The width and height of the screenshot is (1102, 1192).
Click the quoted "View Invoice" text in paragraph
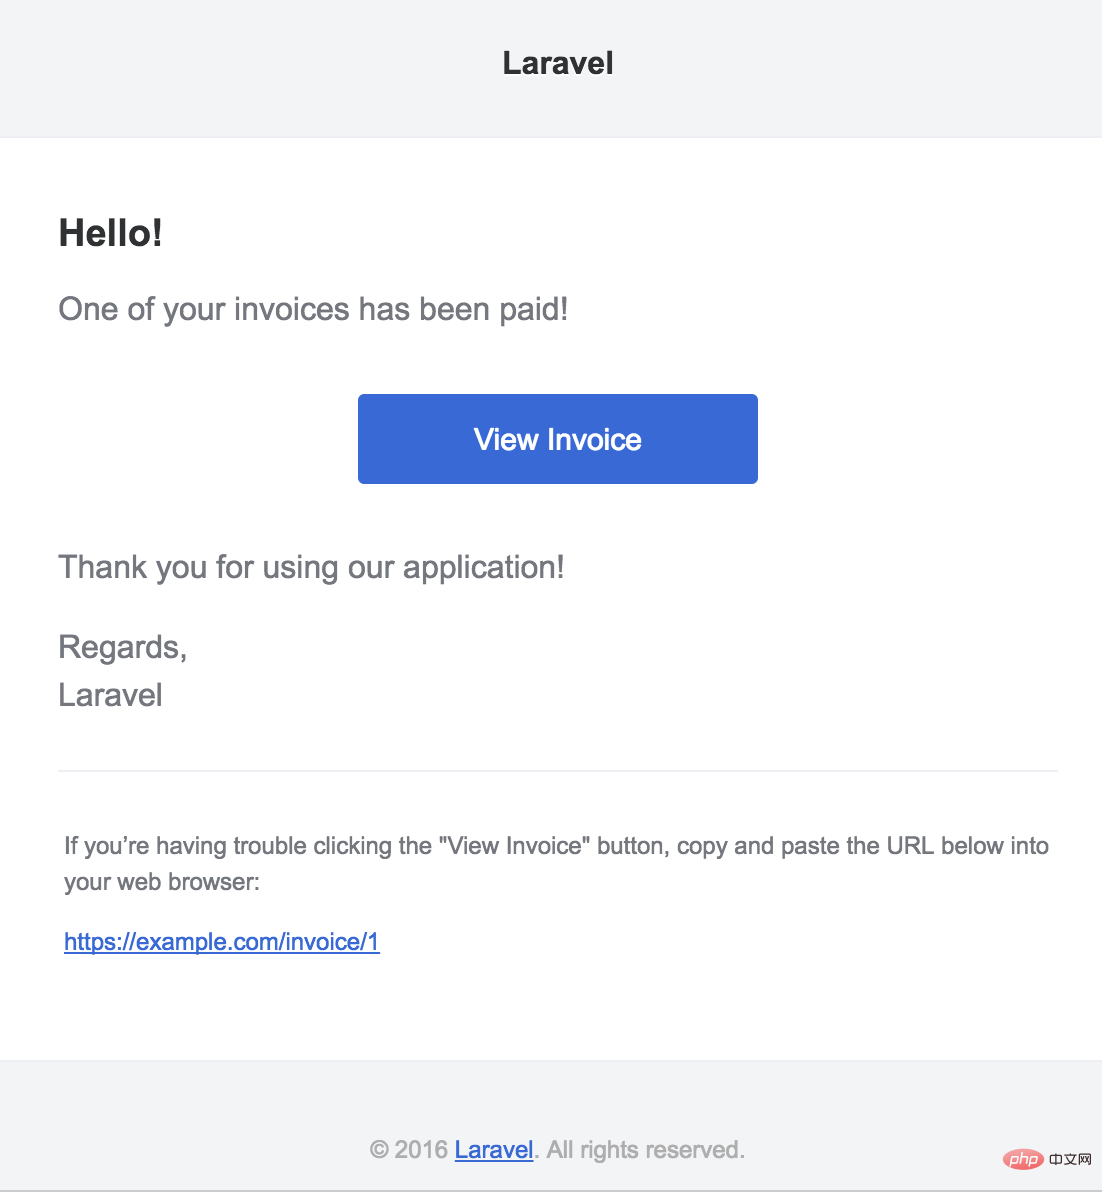pyautogui.click(x=515, y=846)
